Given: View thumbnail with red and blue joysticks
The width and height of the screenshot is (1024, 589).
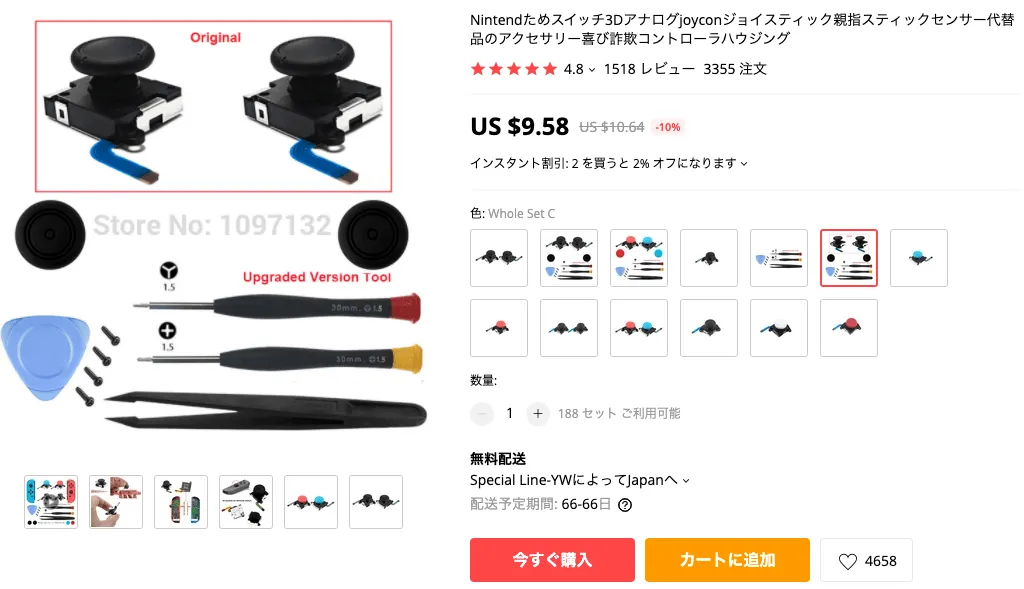Looking at the screenshot, I should tap(311, 501).
